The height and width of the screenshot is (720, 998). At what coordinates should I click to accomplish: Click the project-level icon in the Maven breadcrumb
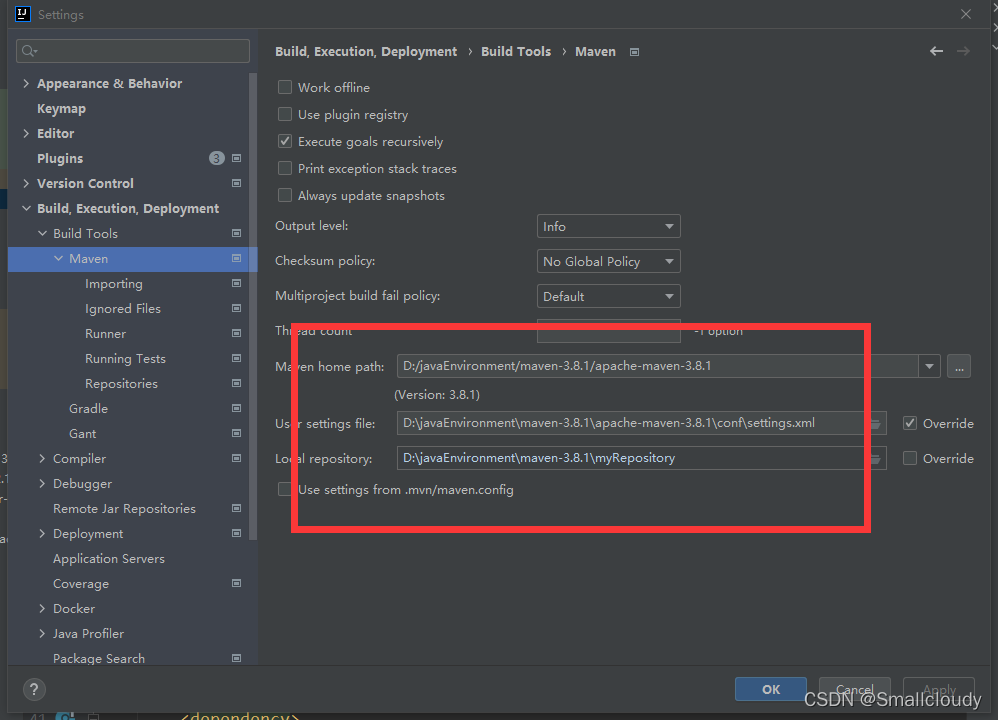[x=634, y=52]
